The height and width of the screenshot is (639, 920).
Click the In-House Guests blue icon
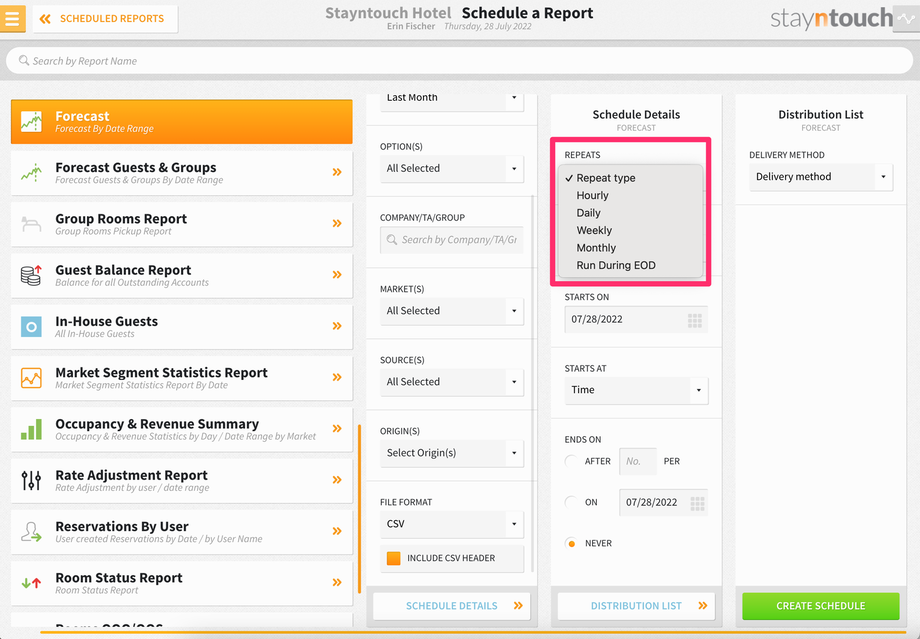coord(31,326)
